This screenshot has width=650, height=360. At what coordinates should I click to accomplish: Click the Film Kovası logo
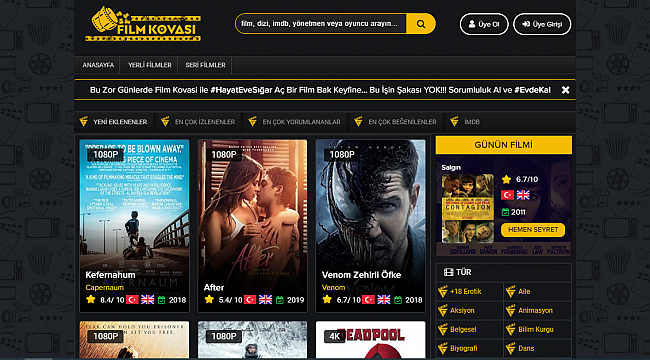click(x=143, y=24)
